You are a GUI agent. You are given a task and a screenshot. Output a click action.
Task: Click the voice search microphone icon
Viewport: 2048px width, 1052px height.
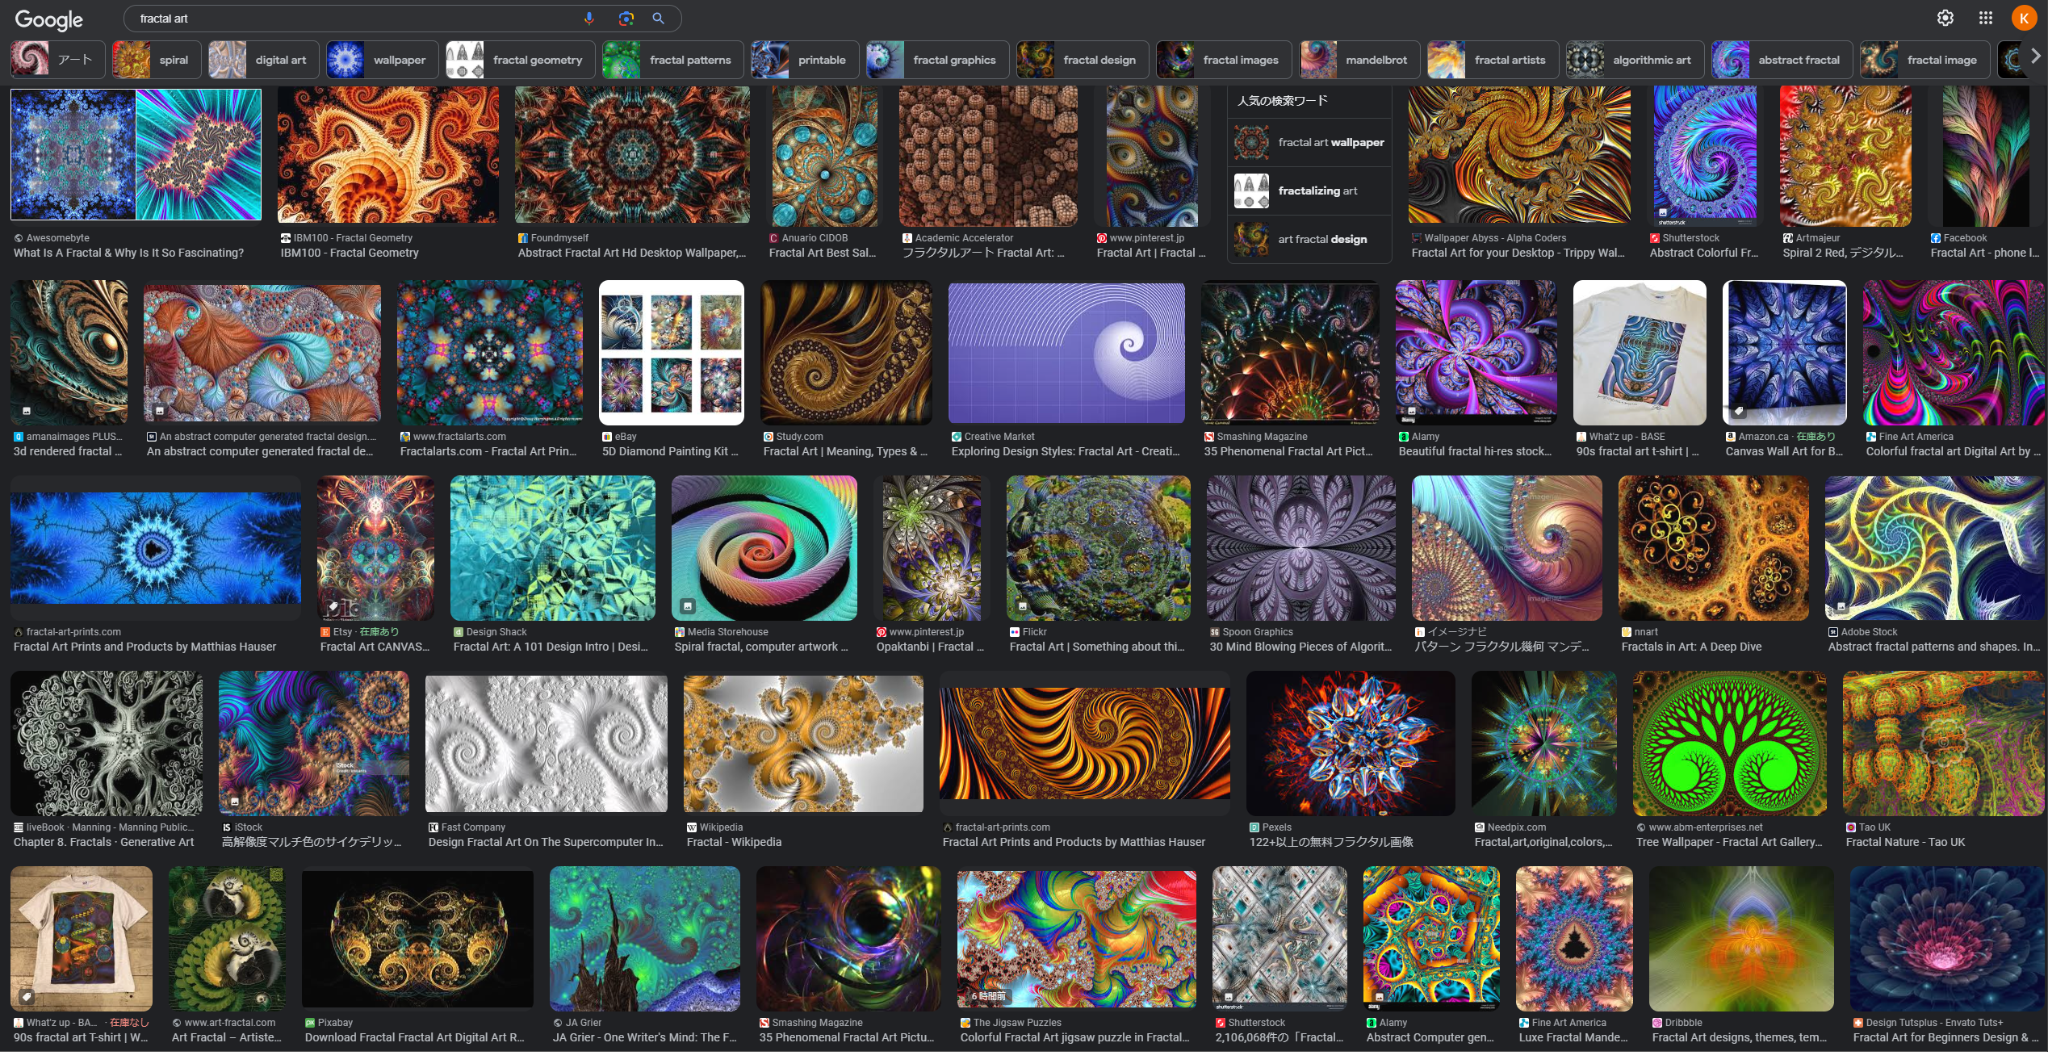(x=589, y=18)
